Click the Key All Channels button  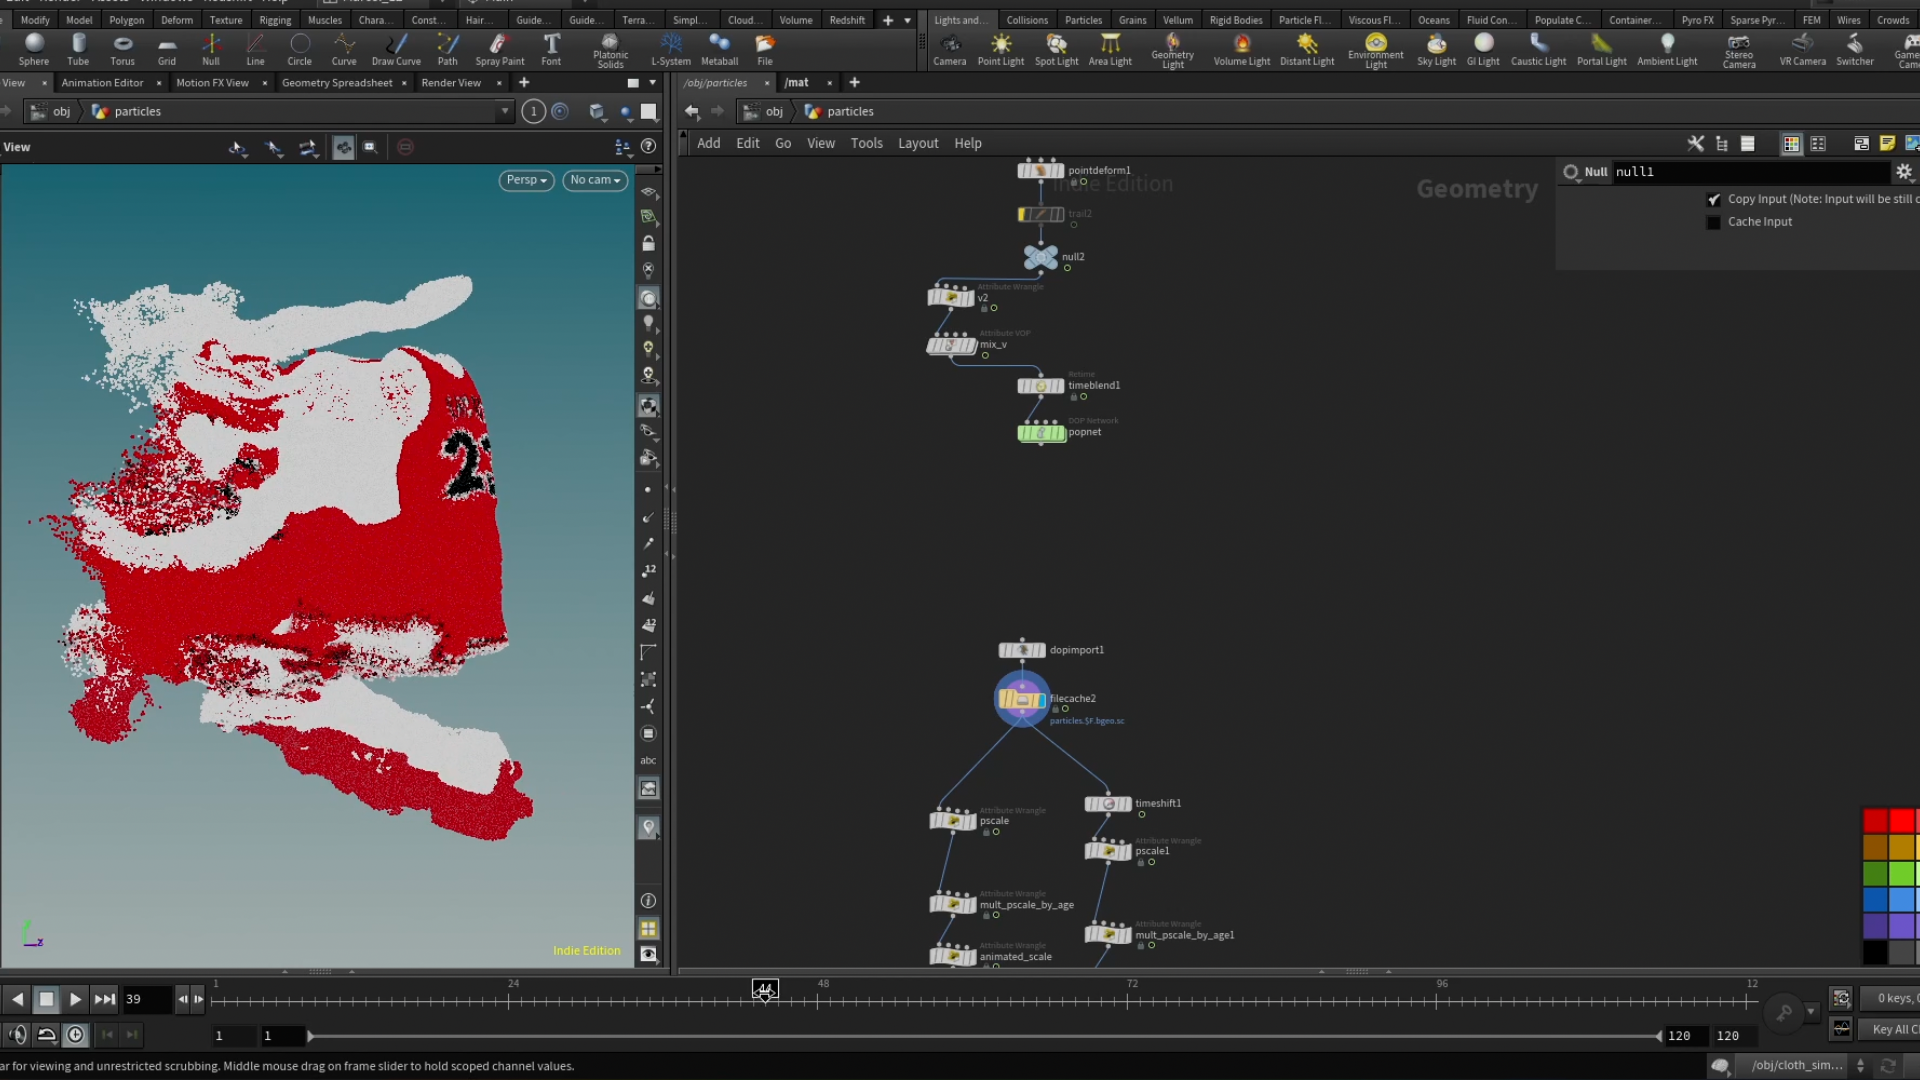pos(1893,1029)
